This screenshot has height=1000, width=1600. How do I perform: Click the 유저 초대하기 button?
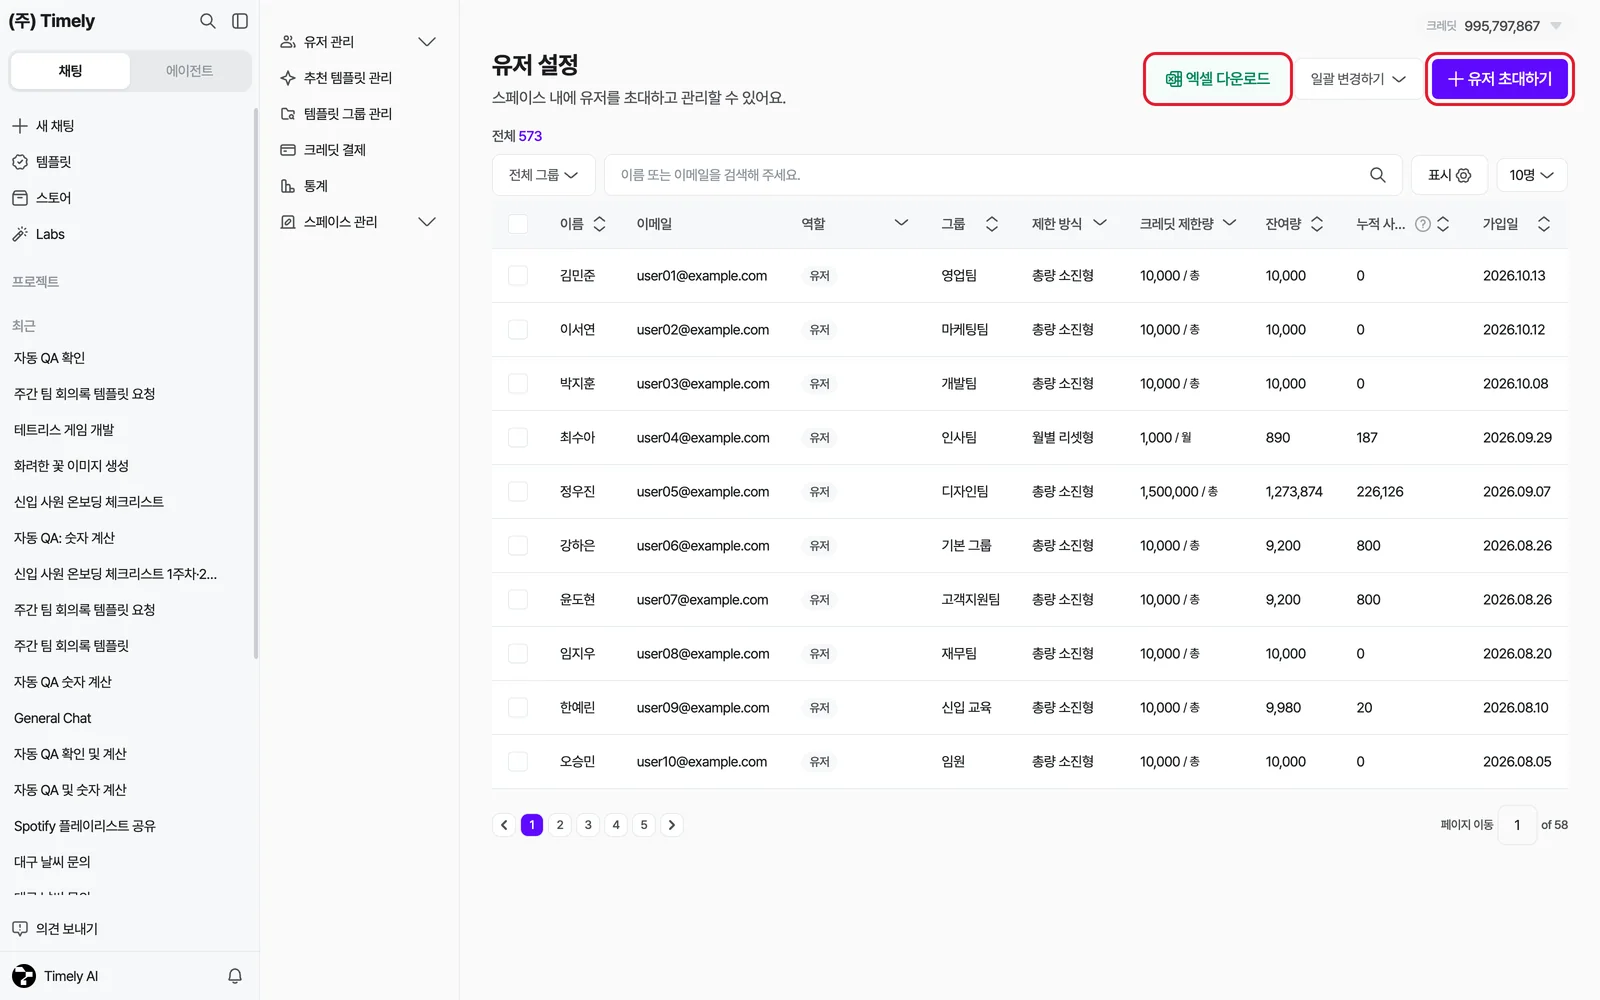1500,79
